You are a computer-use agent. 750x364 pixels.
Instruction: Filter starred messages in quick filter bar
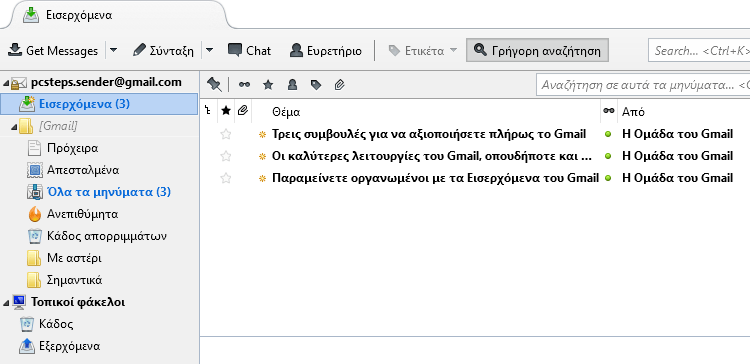(268, 85)
